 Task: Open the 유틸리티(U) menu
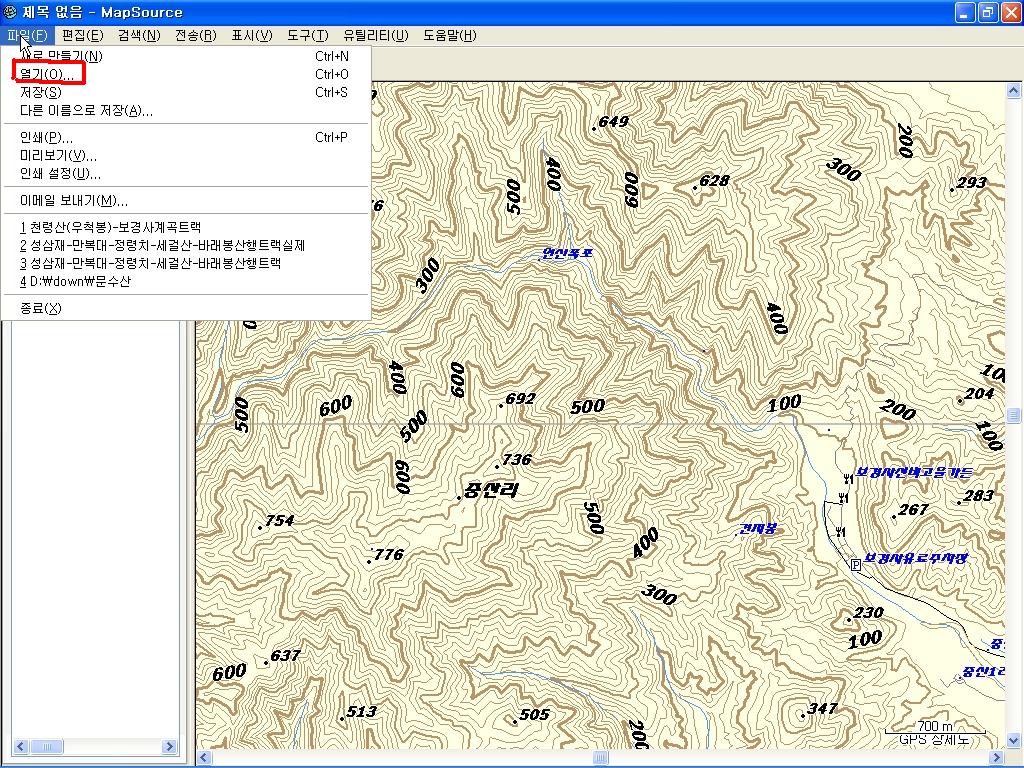point(376,35)
